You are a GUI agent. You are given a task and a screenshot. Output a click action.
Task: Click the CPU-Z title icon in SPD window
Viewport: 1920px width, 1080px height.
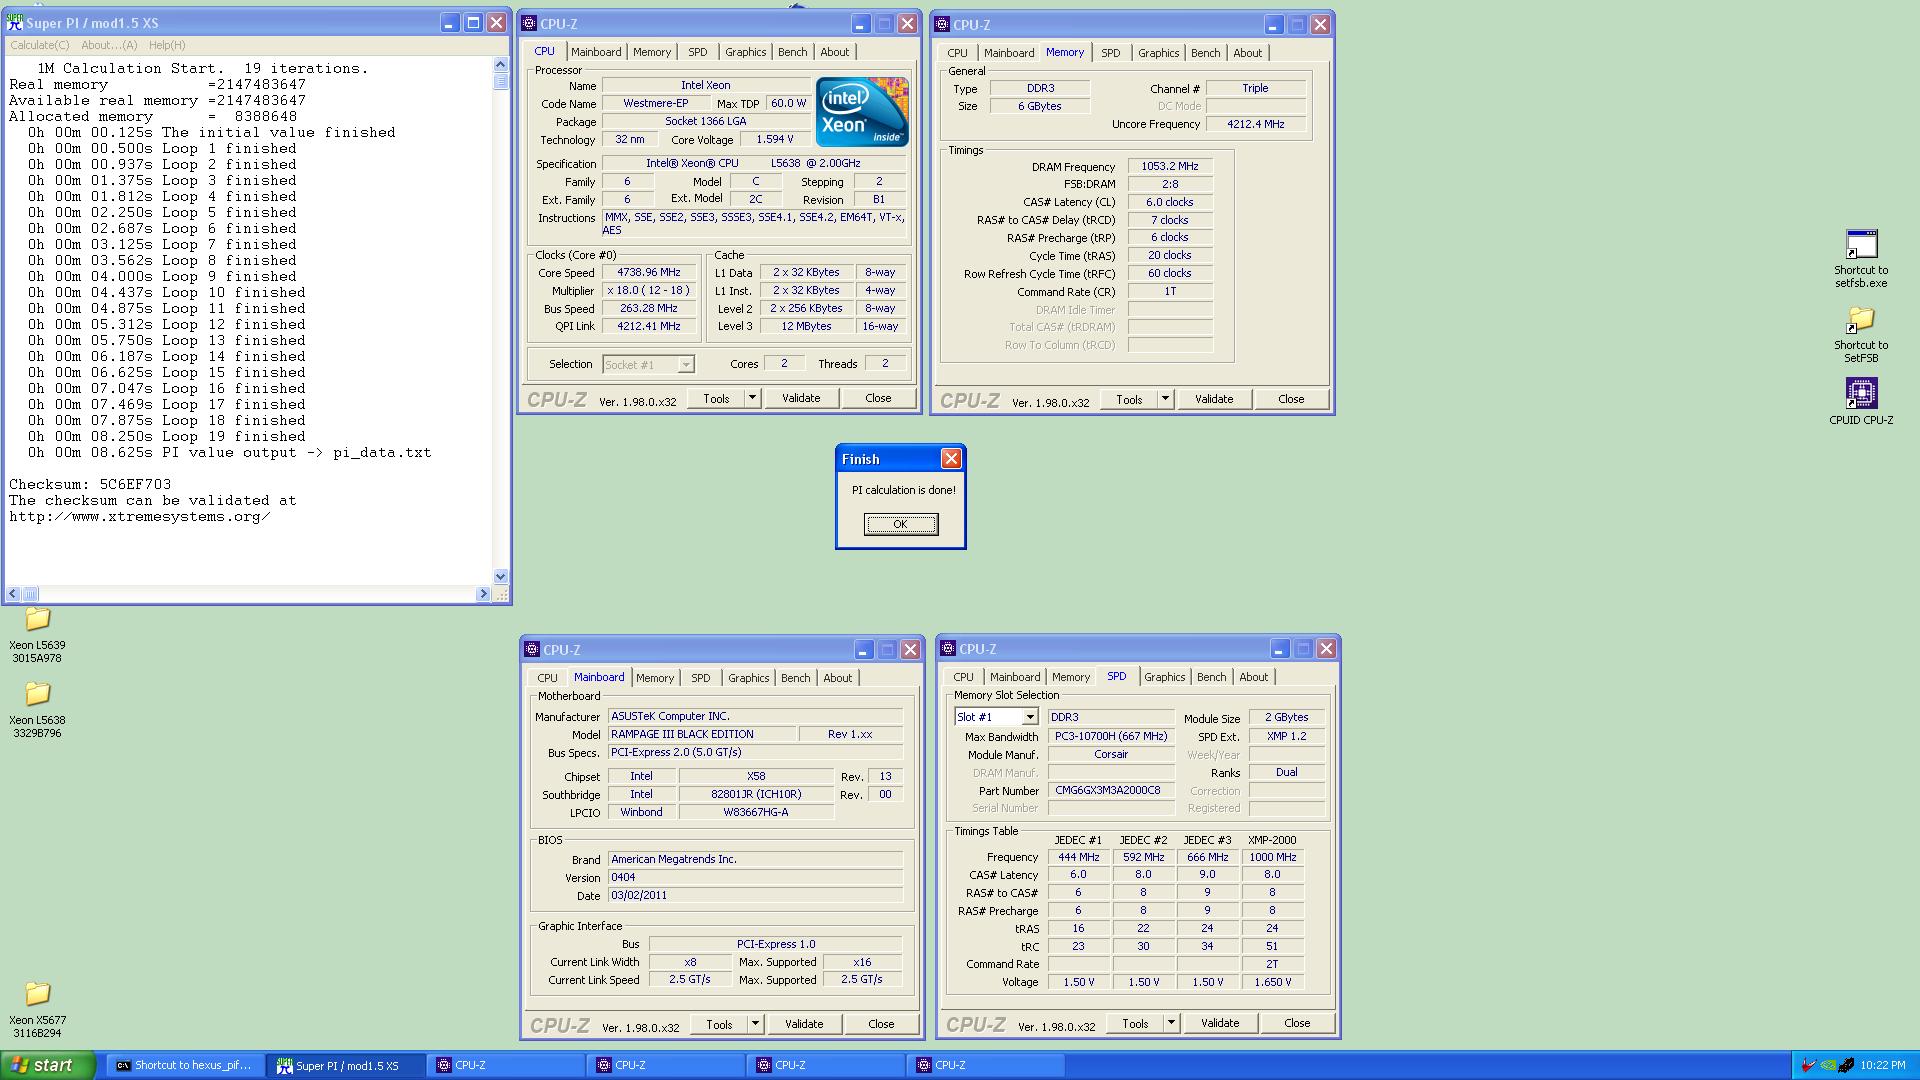[x=948, y=648]
